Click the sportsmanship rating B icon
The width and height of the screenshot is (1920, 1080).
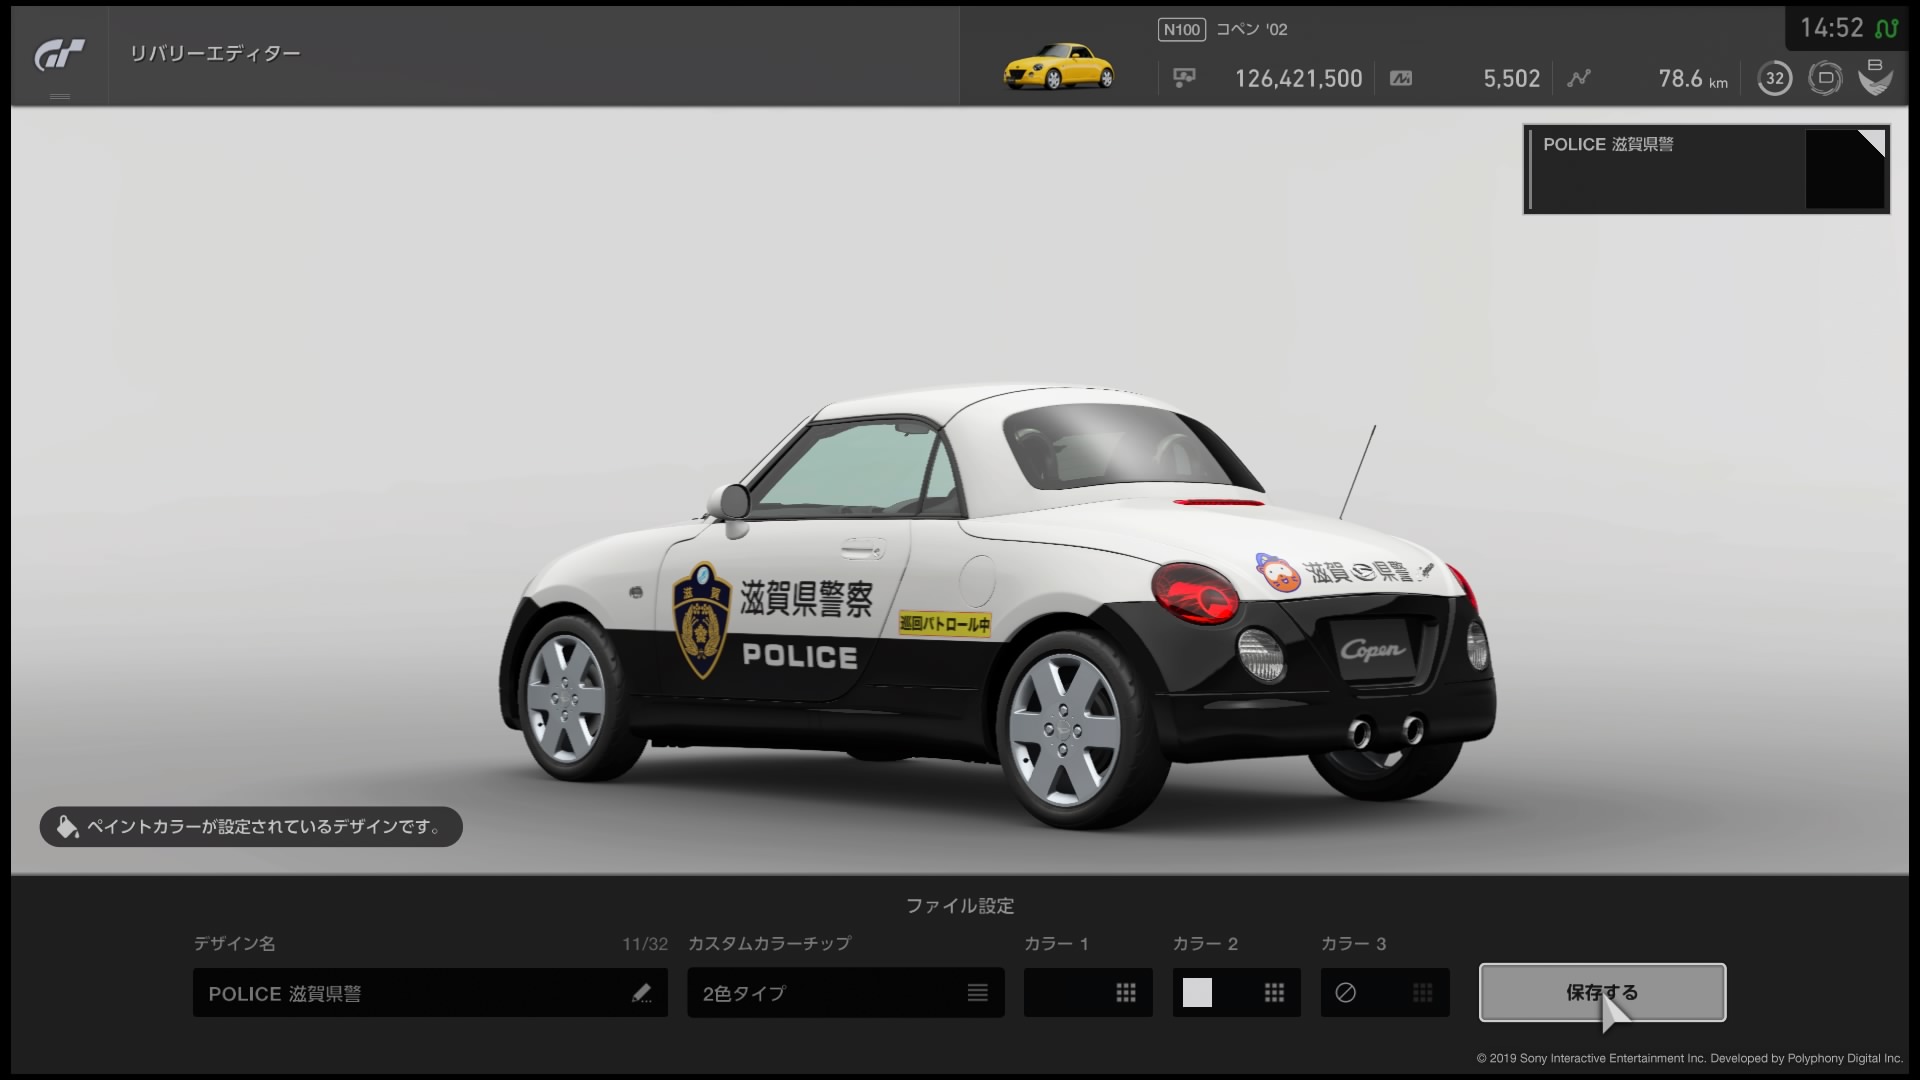coord(1875,76)
